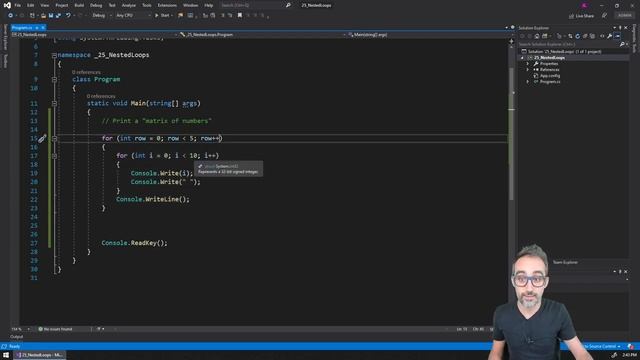Open the editor zoom level dropdown
The width and height of the screenshot is (640, 360).
(21, 329)
